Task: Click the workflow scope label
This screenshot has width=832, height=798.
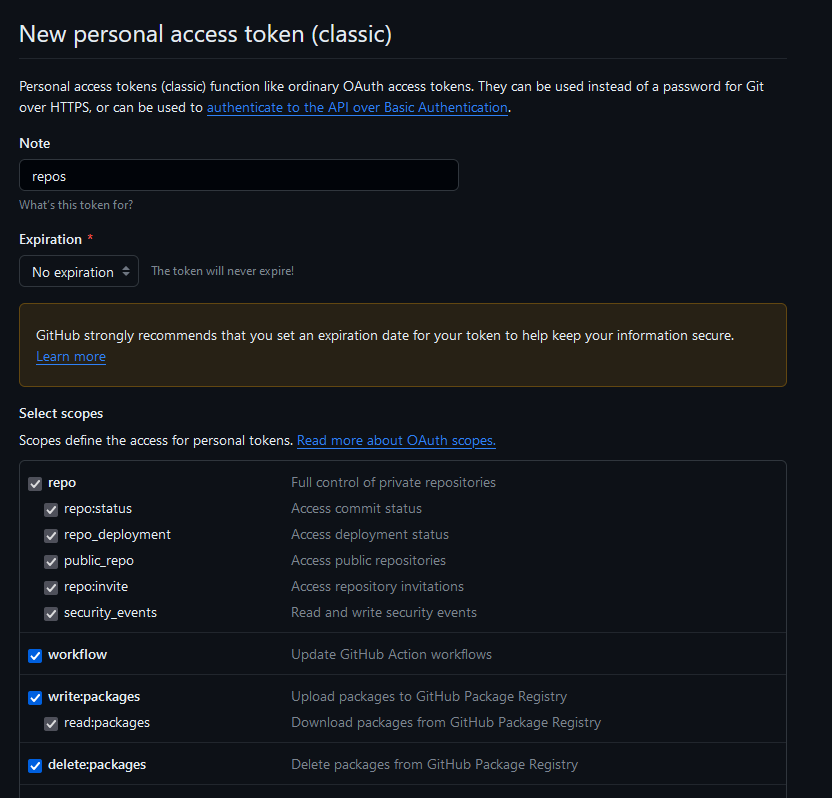Action: (77, 654)
